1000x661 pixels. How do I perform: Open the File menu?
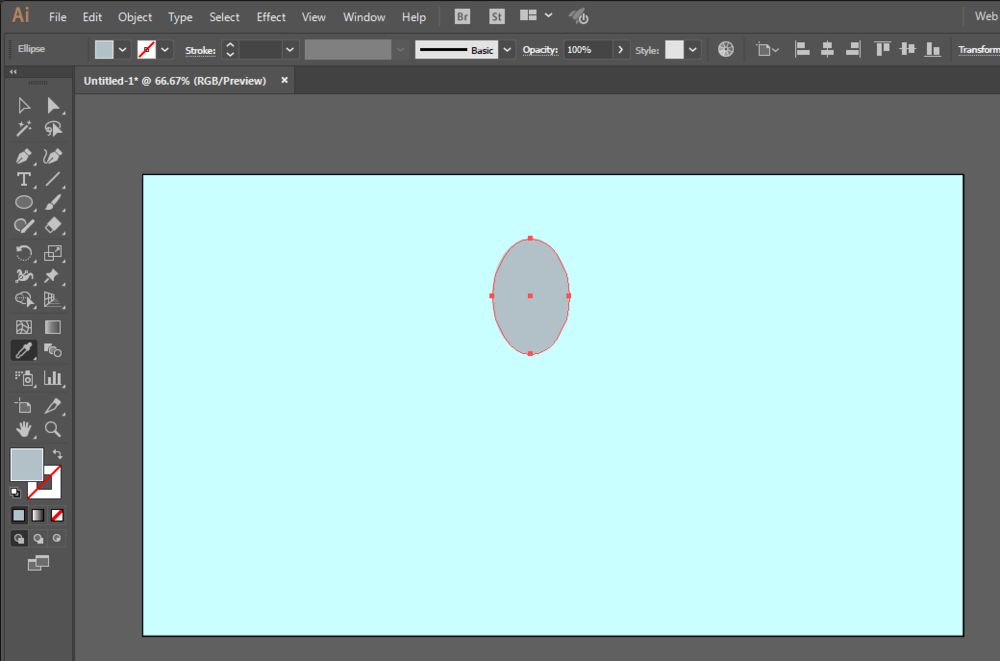pos(57,17)
